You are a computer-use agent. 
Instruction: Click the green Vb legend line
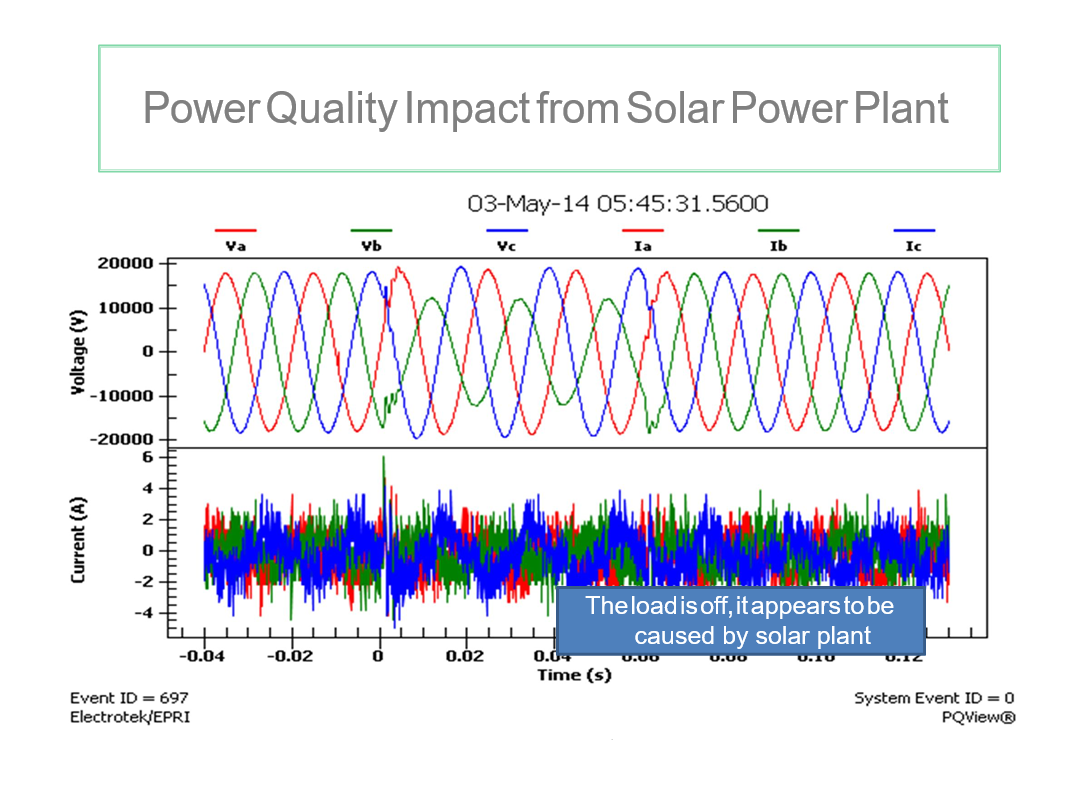371,231
